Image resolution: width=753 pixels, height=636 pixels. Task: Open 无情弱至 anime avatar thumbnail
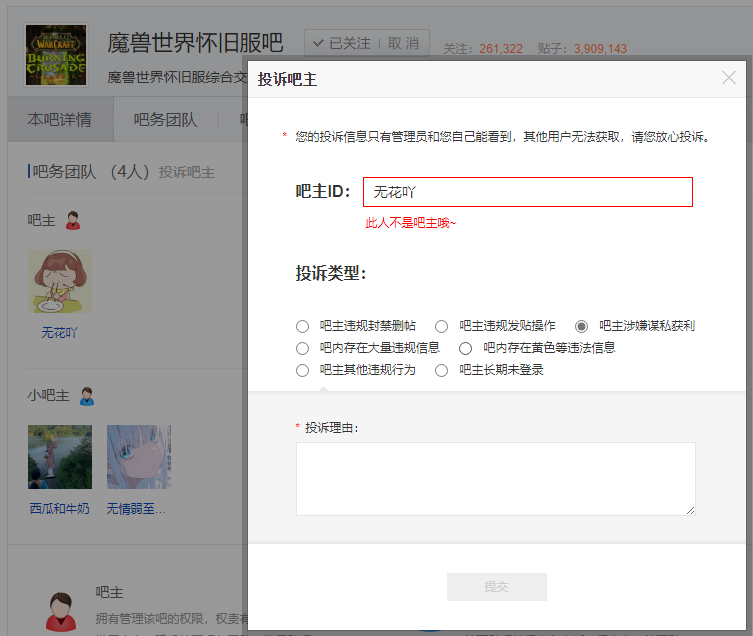139,457
